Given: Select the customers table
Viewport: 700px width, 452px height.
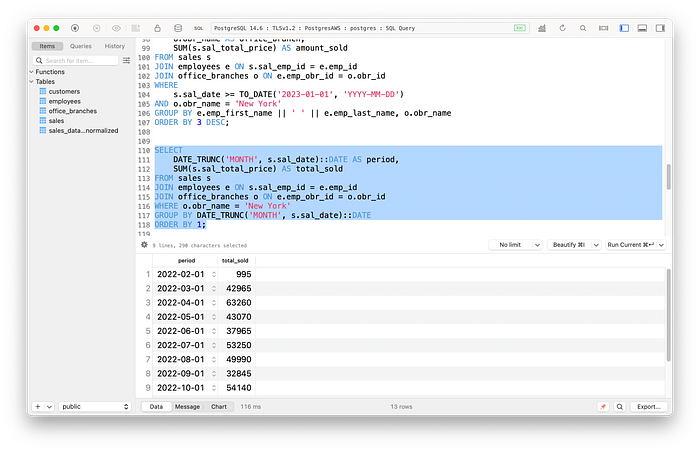Looking at the screenshot, I should click(x=64, y=91).
